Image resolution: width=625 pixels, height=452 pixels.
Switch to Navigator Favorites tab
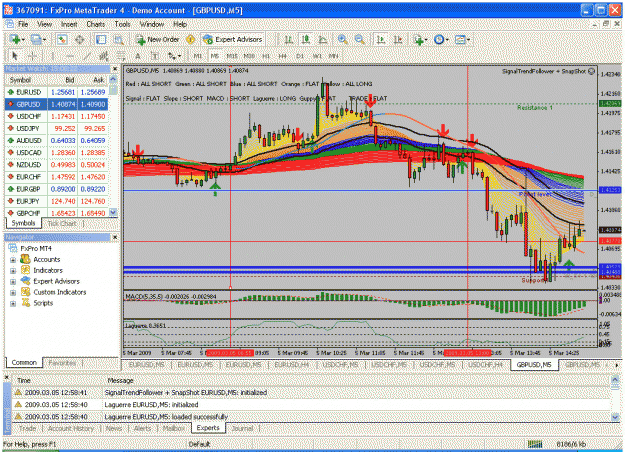62,363
